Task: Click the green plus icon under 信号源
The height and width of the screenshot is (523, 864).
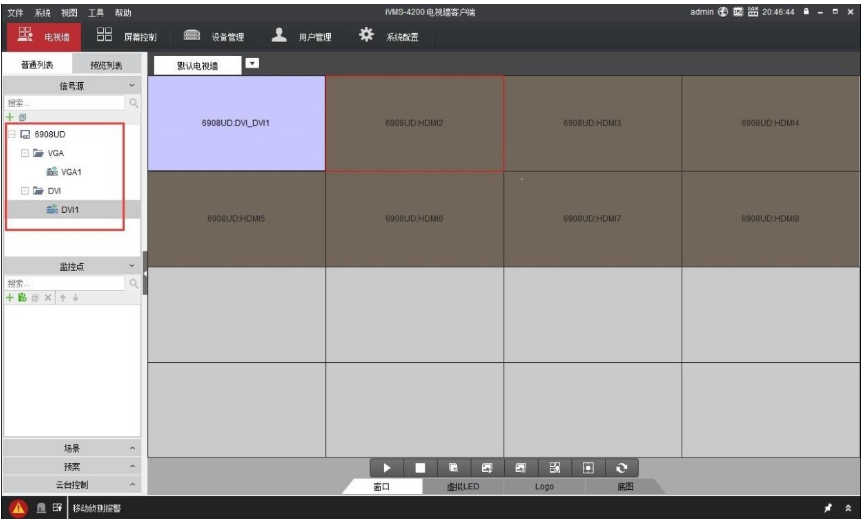Action: pos(11,116)
